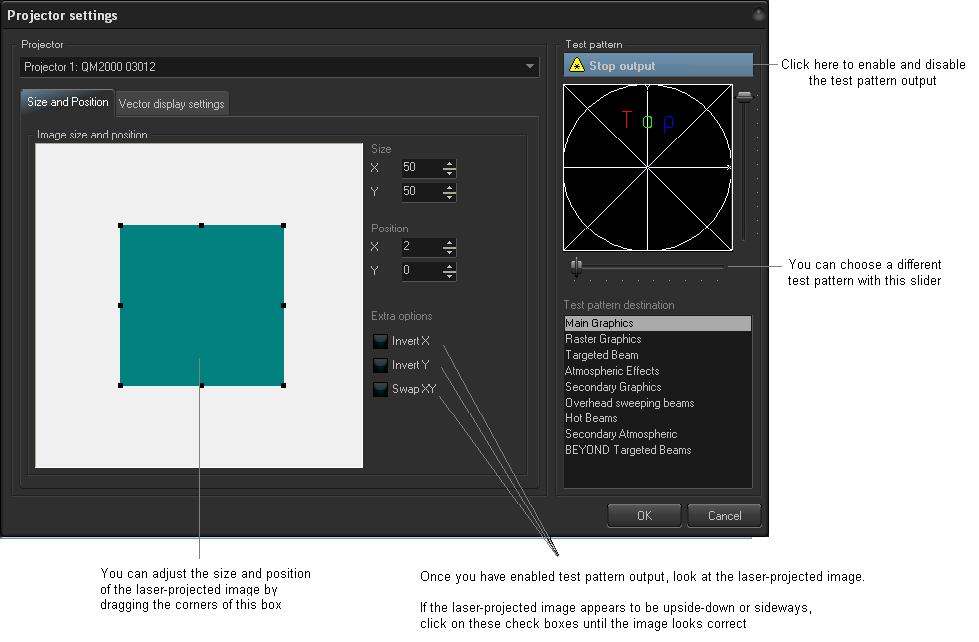979x642 pixels.
Task: Click the Cancel button
Action: pyautogui.click(x=724, y=516)
